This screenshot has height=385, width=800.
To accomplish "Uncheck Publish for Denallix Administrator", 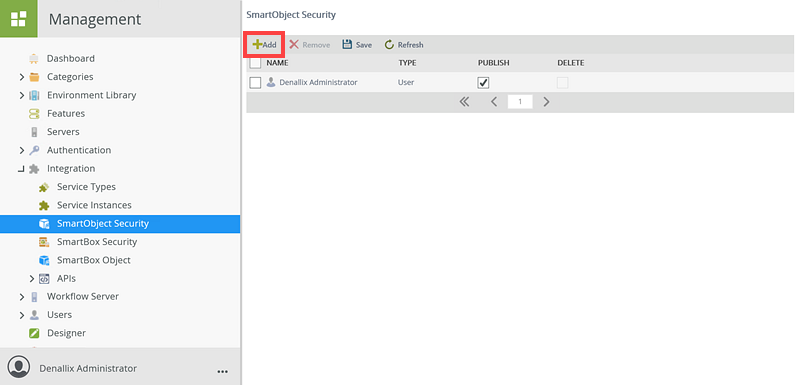I will [483, 83].
